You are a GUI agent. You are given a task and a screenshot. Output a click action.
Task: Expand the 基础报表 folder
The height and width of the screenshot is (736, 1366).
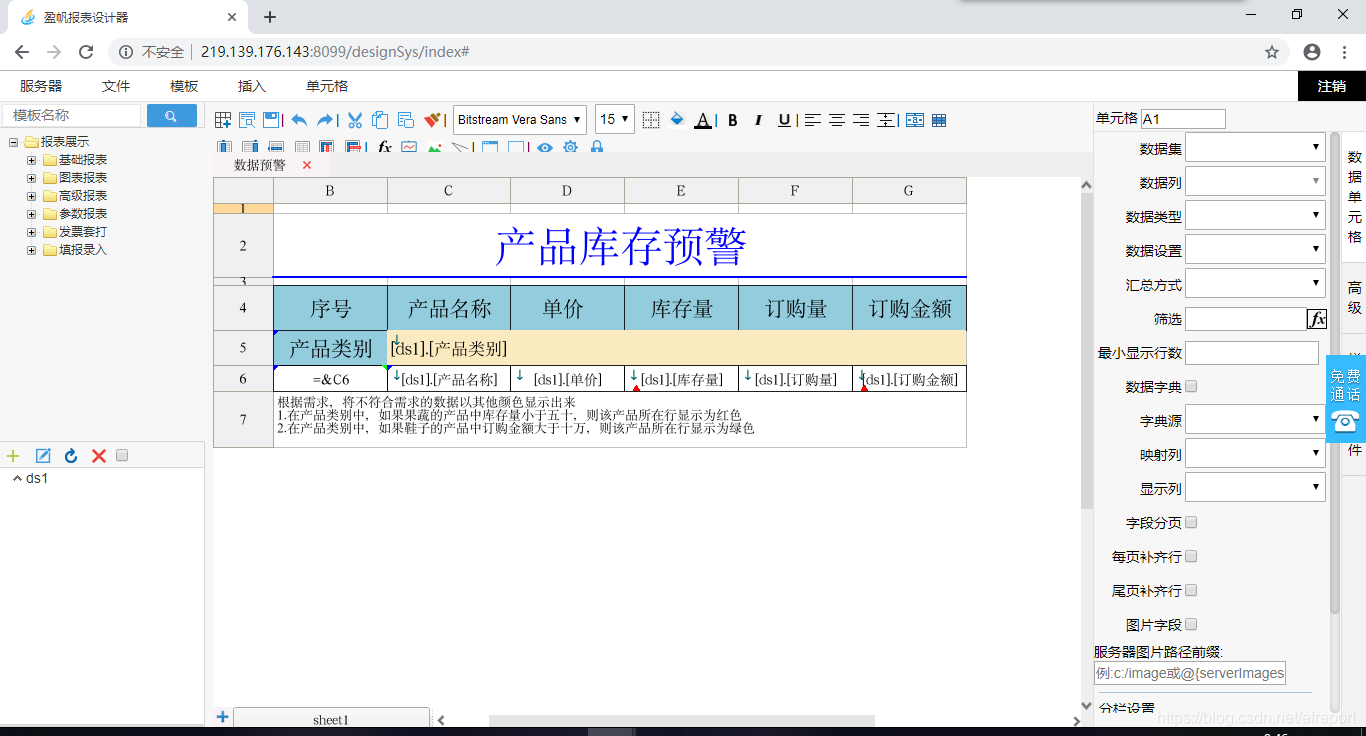pos(31,160)
